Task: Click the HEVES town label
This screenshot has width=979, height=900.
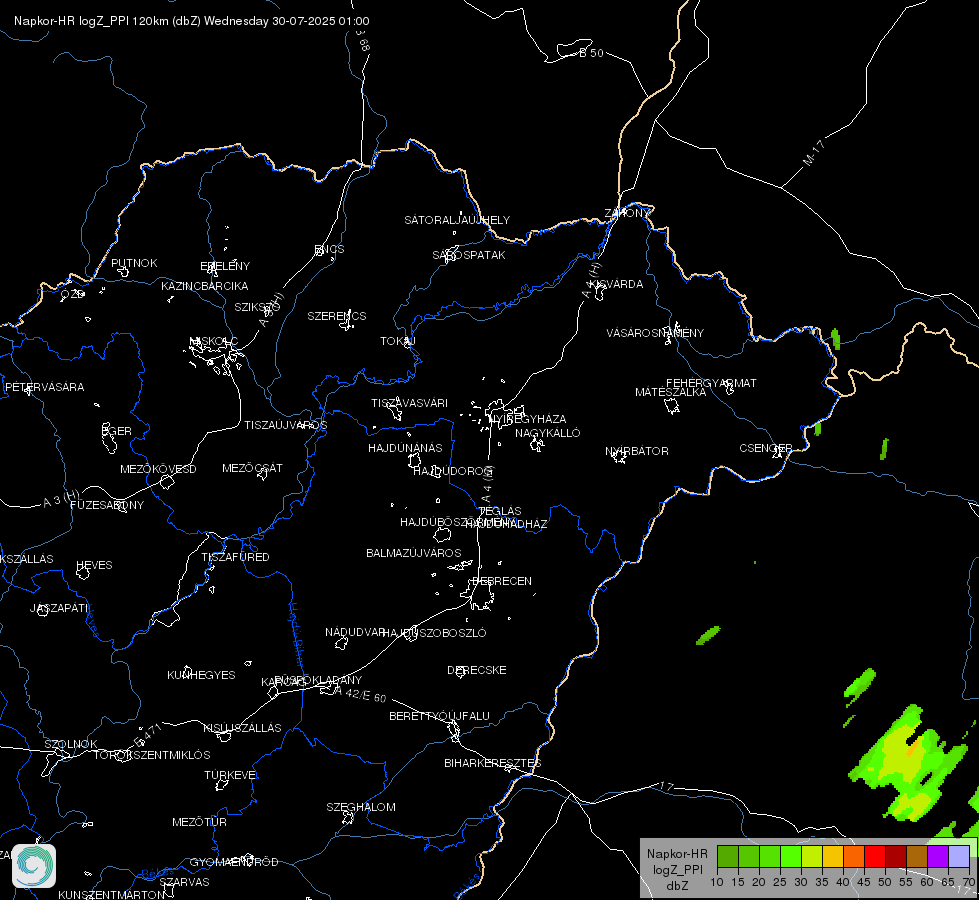Action: [x=94, y=565]
